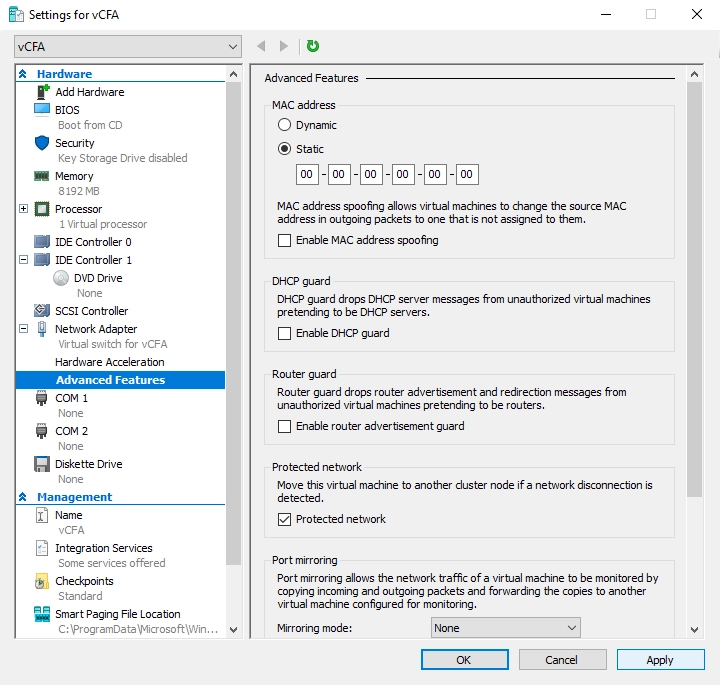Click the Diskette Drive floppy icon
Screen dimensions: 720x685
(x=42, y=464)
